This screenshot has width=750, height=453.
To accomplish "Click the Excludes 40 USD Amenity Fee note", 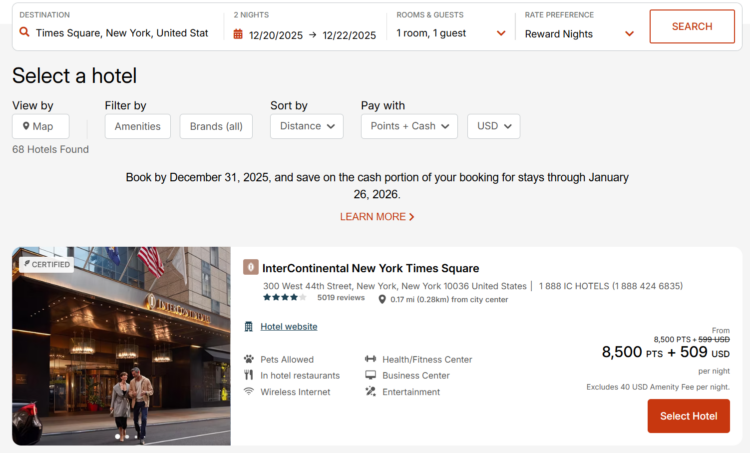I will click(658, 387).
